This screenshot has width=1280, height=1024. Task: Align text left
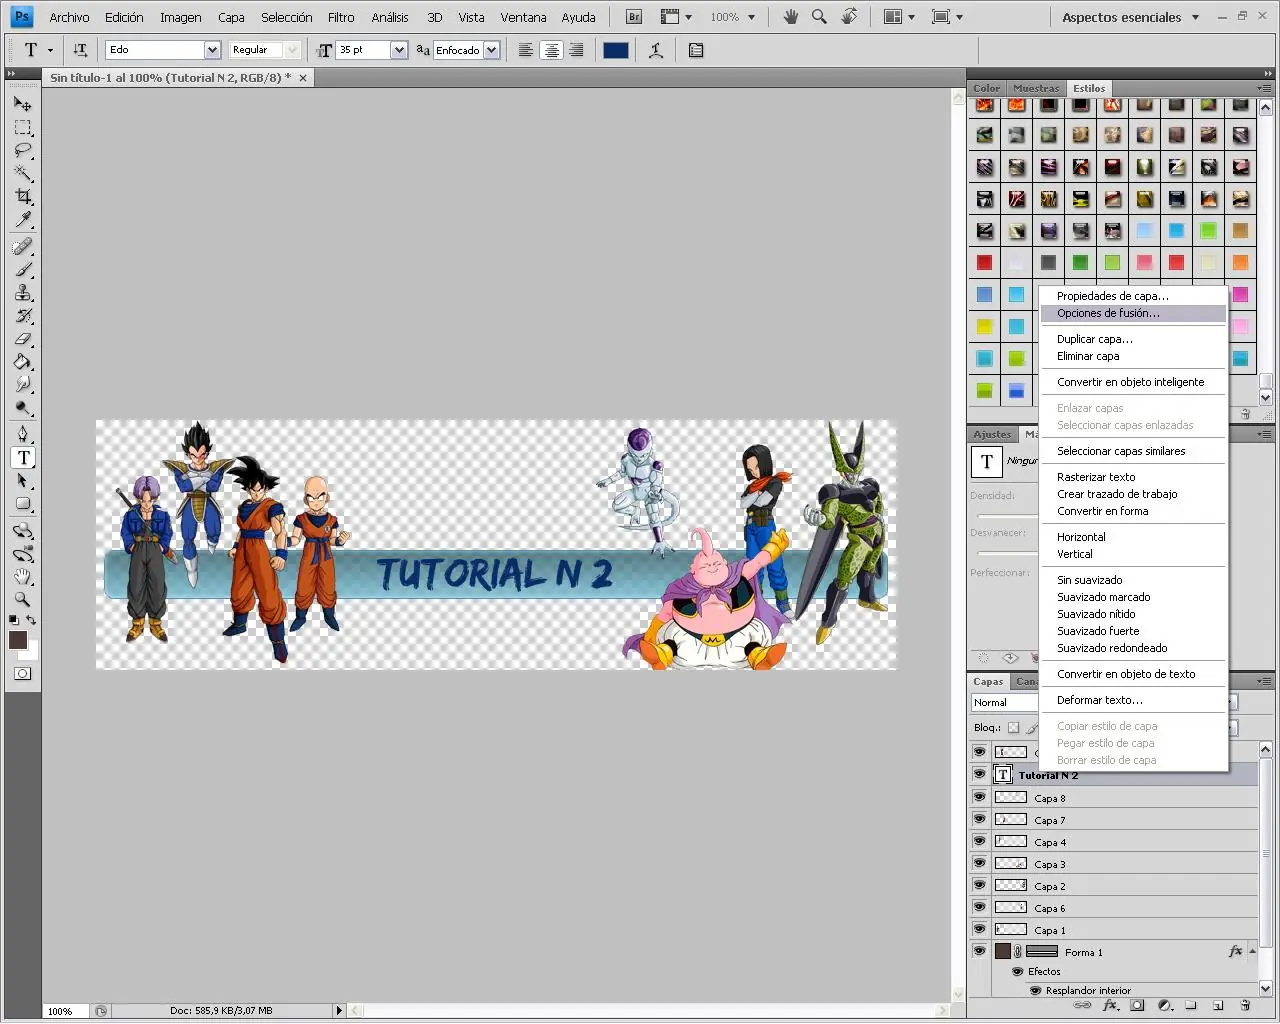tap(525, 50)
